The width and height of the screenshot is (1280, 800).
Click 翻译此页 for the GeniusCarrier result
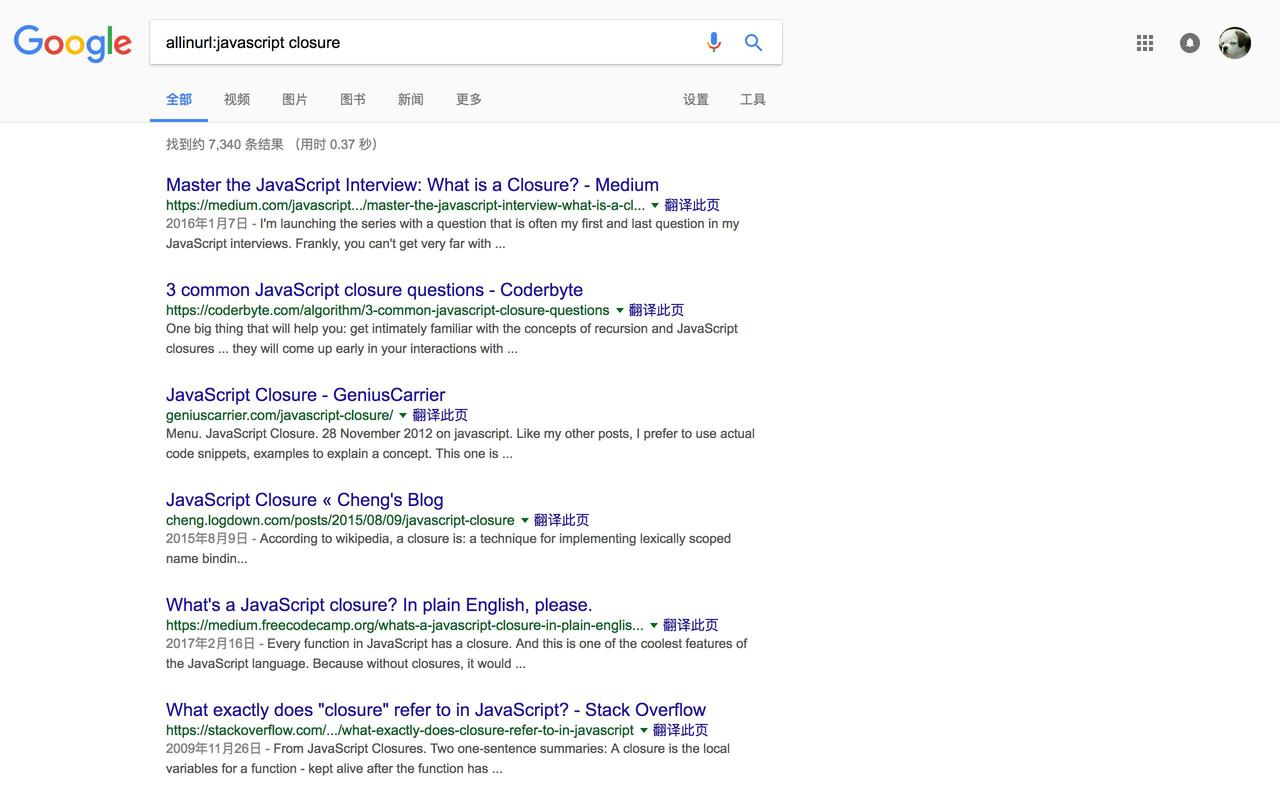pyautogui.click(x=440, y=415)
